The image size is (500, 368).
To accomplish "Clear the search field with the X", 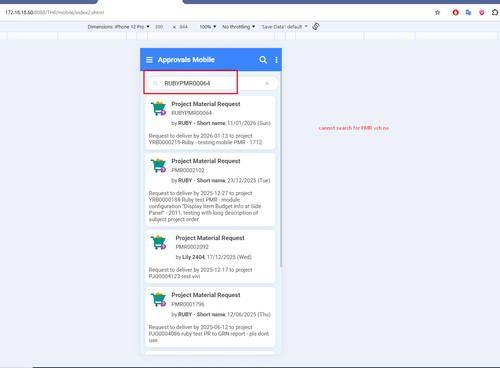I will (x=267, y=84).
